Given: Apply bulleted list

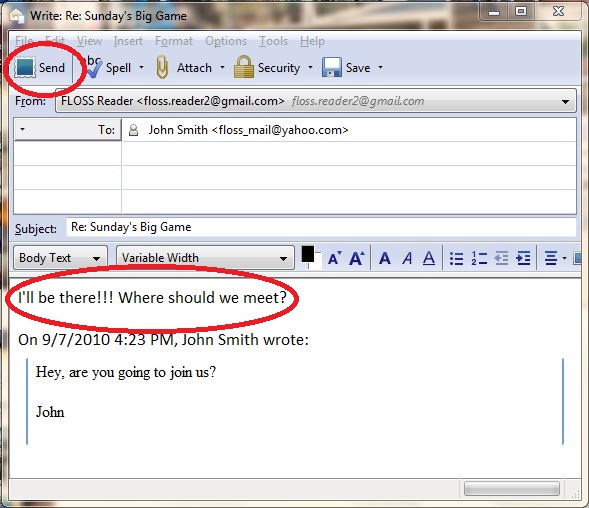Looking at the screenshot, I should coord(456,258).
